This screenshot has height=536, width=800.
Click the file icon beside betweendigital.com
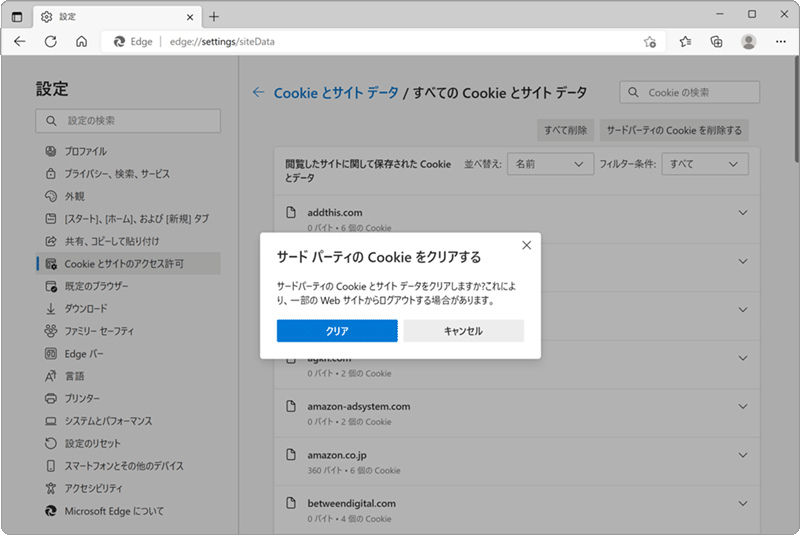(291, 503)
